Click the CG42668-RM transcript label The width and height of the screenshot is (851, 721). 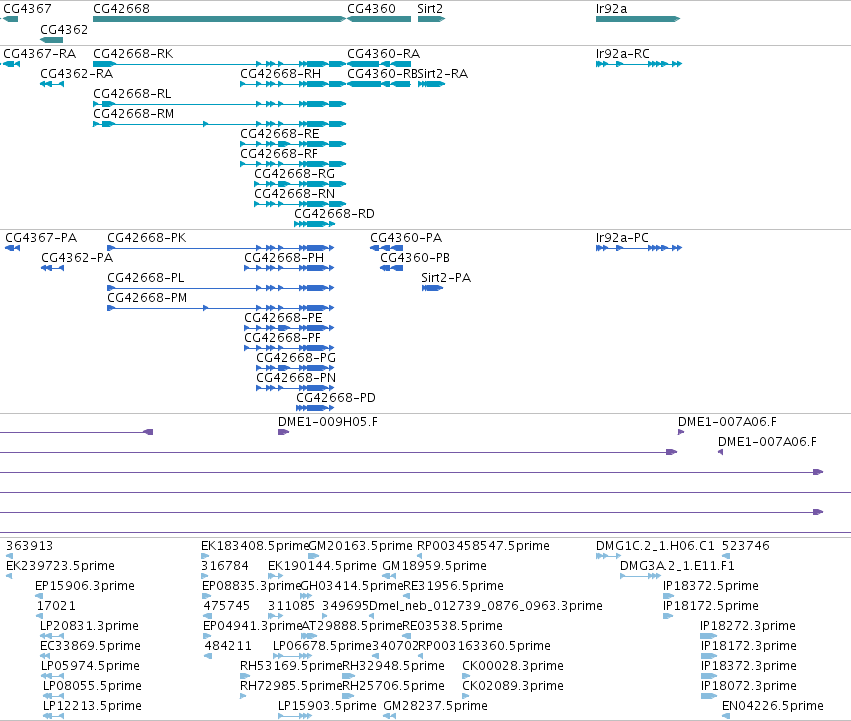134,114
